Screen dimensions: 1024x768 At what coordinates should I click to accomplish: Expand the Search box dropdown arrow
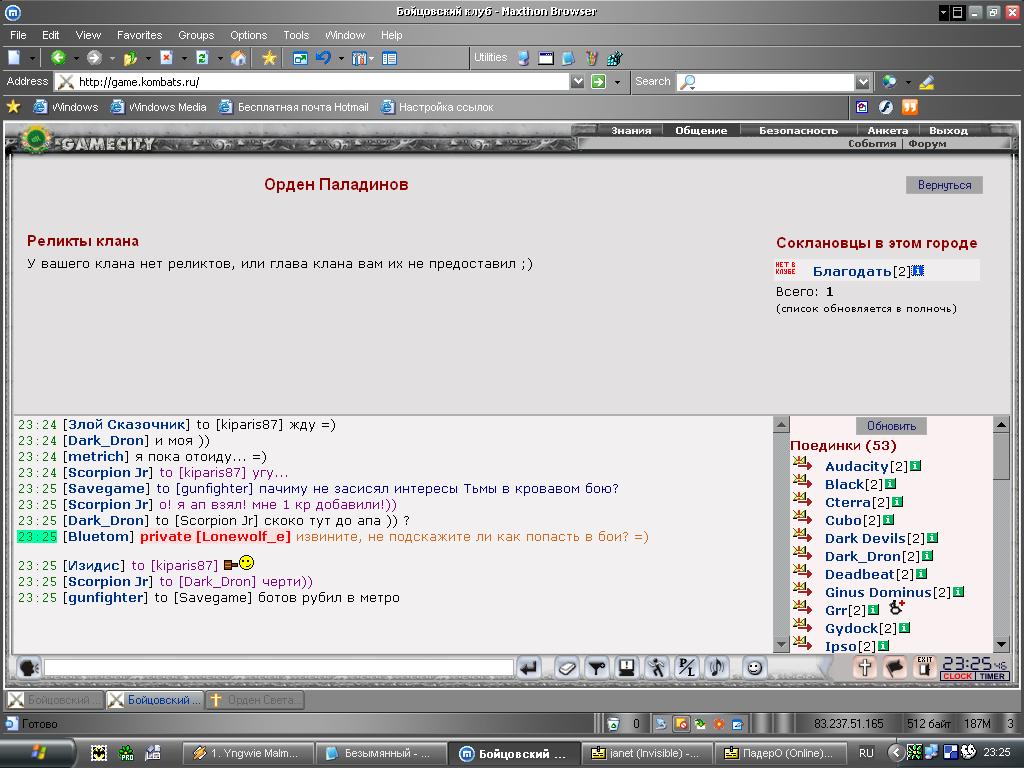coord(863,82)
